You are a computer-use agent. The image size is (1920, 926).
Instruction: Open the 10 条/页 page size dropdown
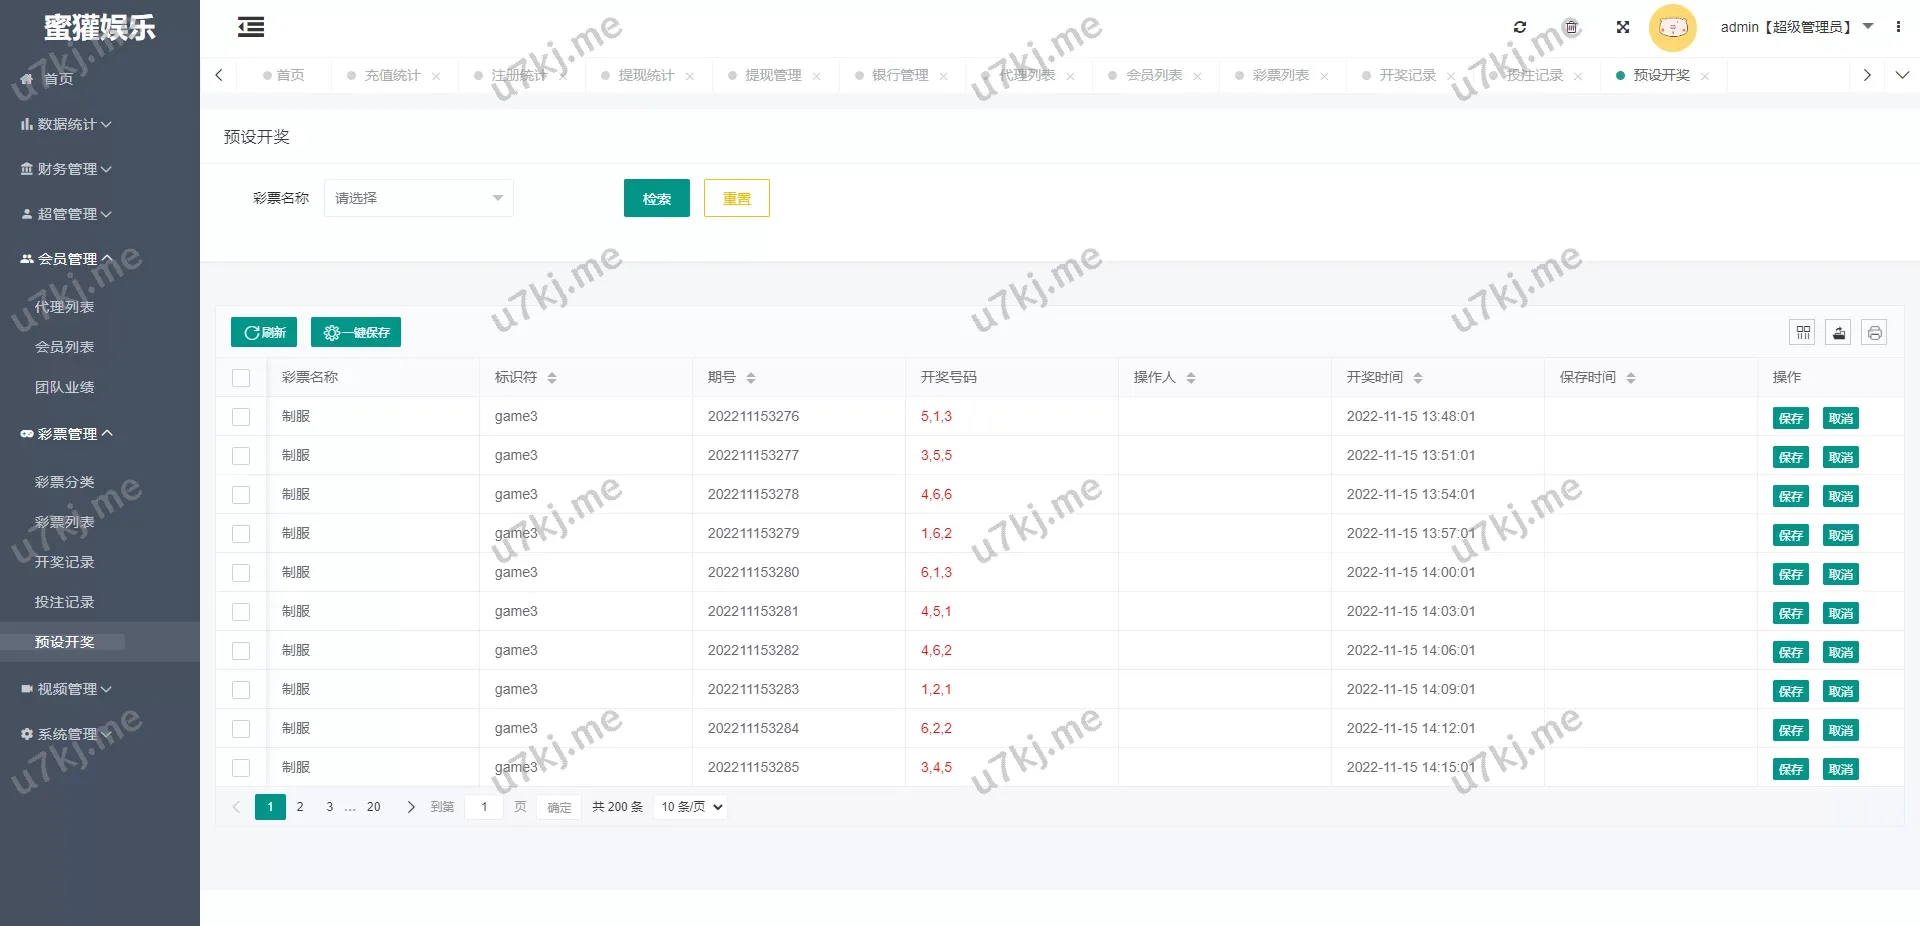(x=691, y=807)
